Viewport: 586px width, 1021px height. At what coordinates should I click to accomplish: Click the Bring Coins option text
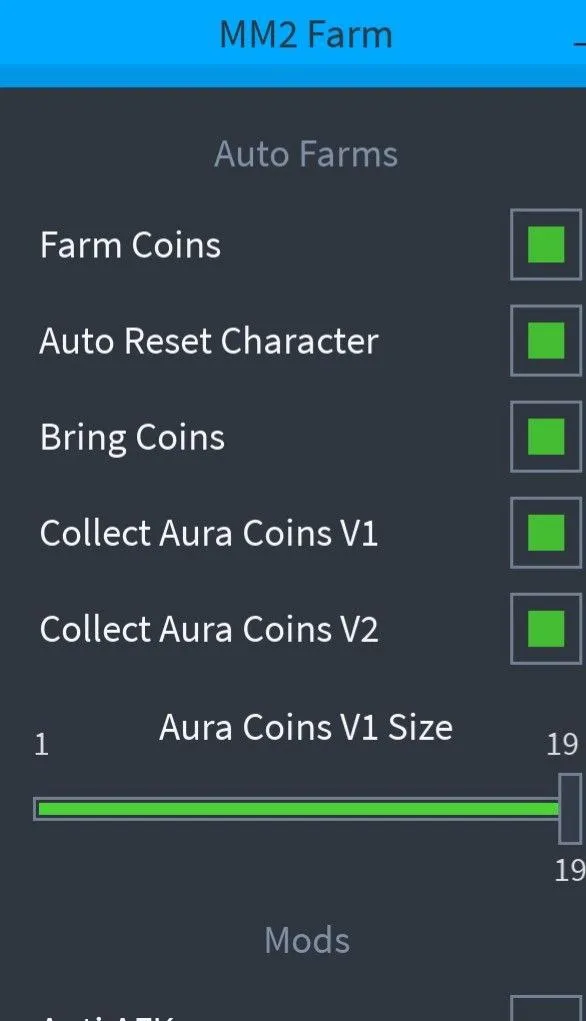[x=132, y=438]
